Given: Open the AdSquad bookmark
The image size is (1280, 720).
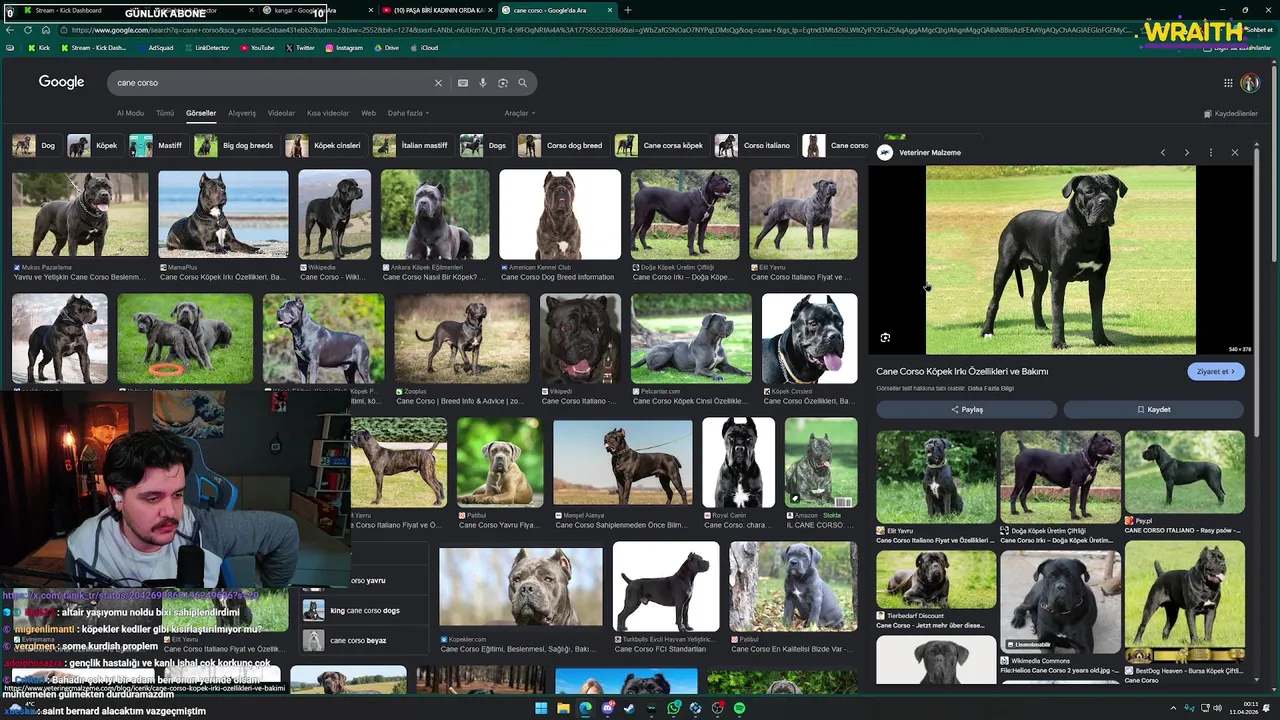Looking at the screenshot, I should pyautogui.click(x=154, y=48).
